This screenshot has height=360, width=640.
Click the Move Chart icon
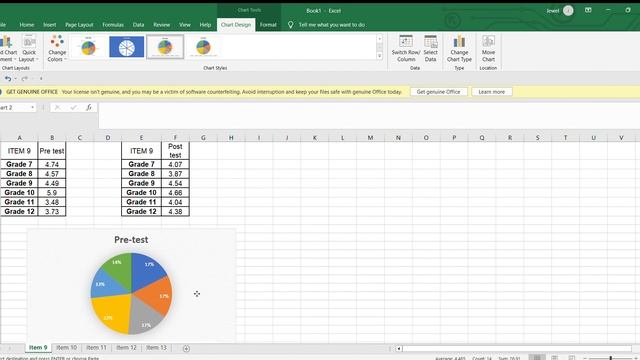click(x=488, y=49)
